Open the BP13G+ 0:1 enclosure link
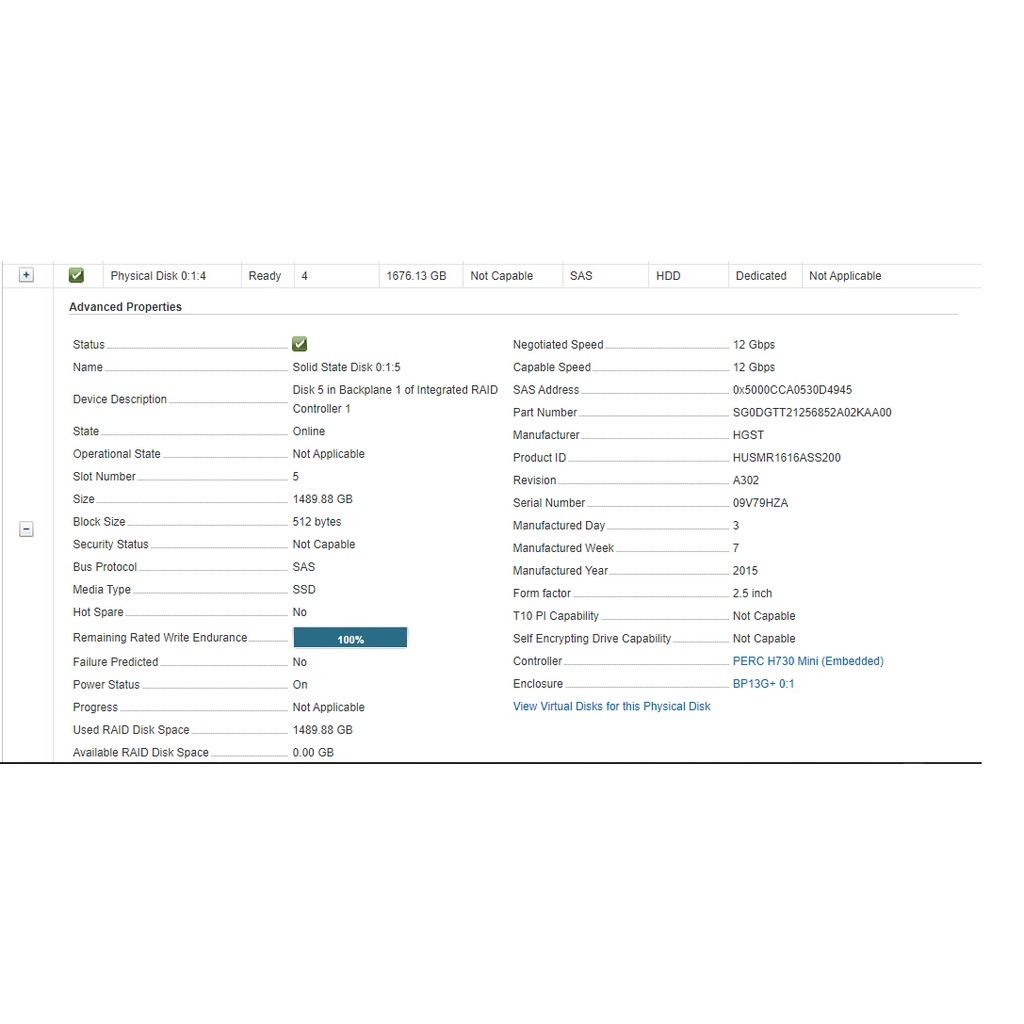The width and height of the screenshot is (1024, 1024). pyautogui.click(x=763, y=684)
